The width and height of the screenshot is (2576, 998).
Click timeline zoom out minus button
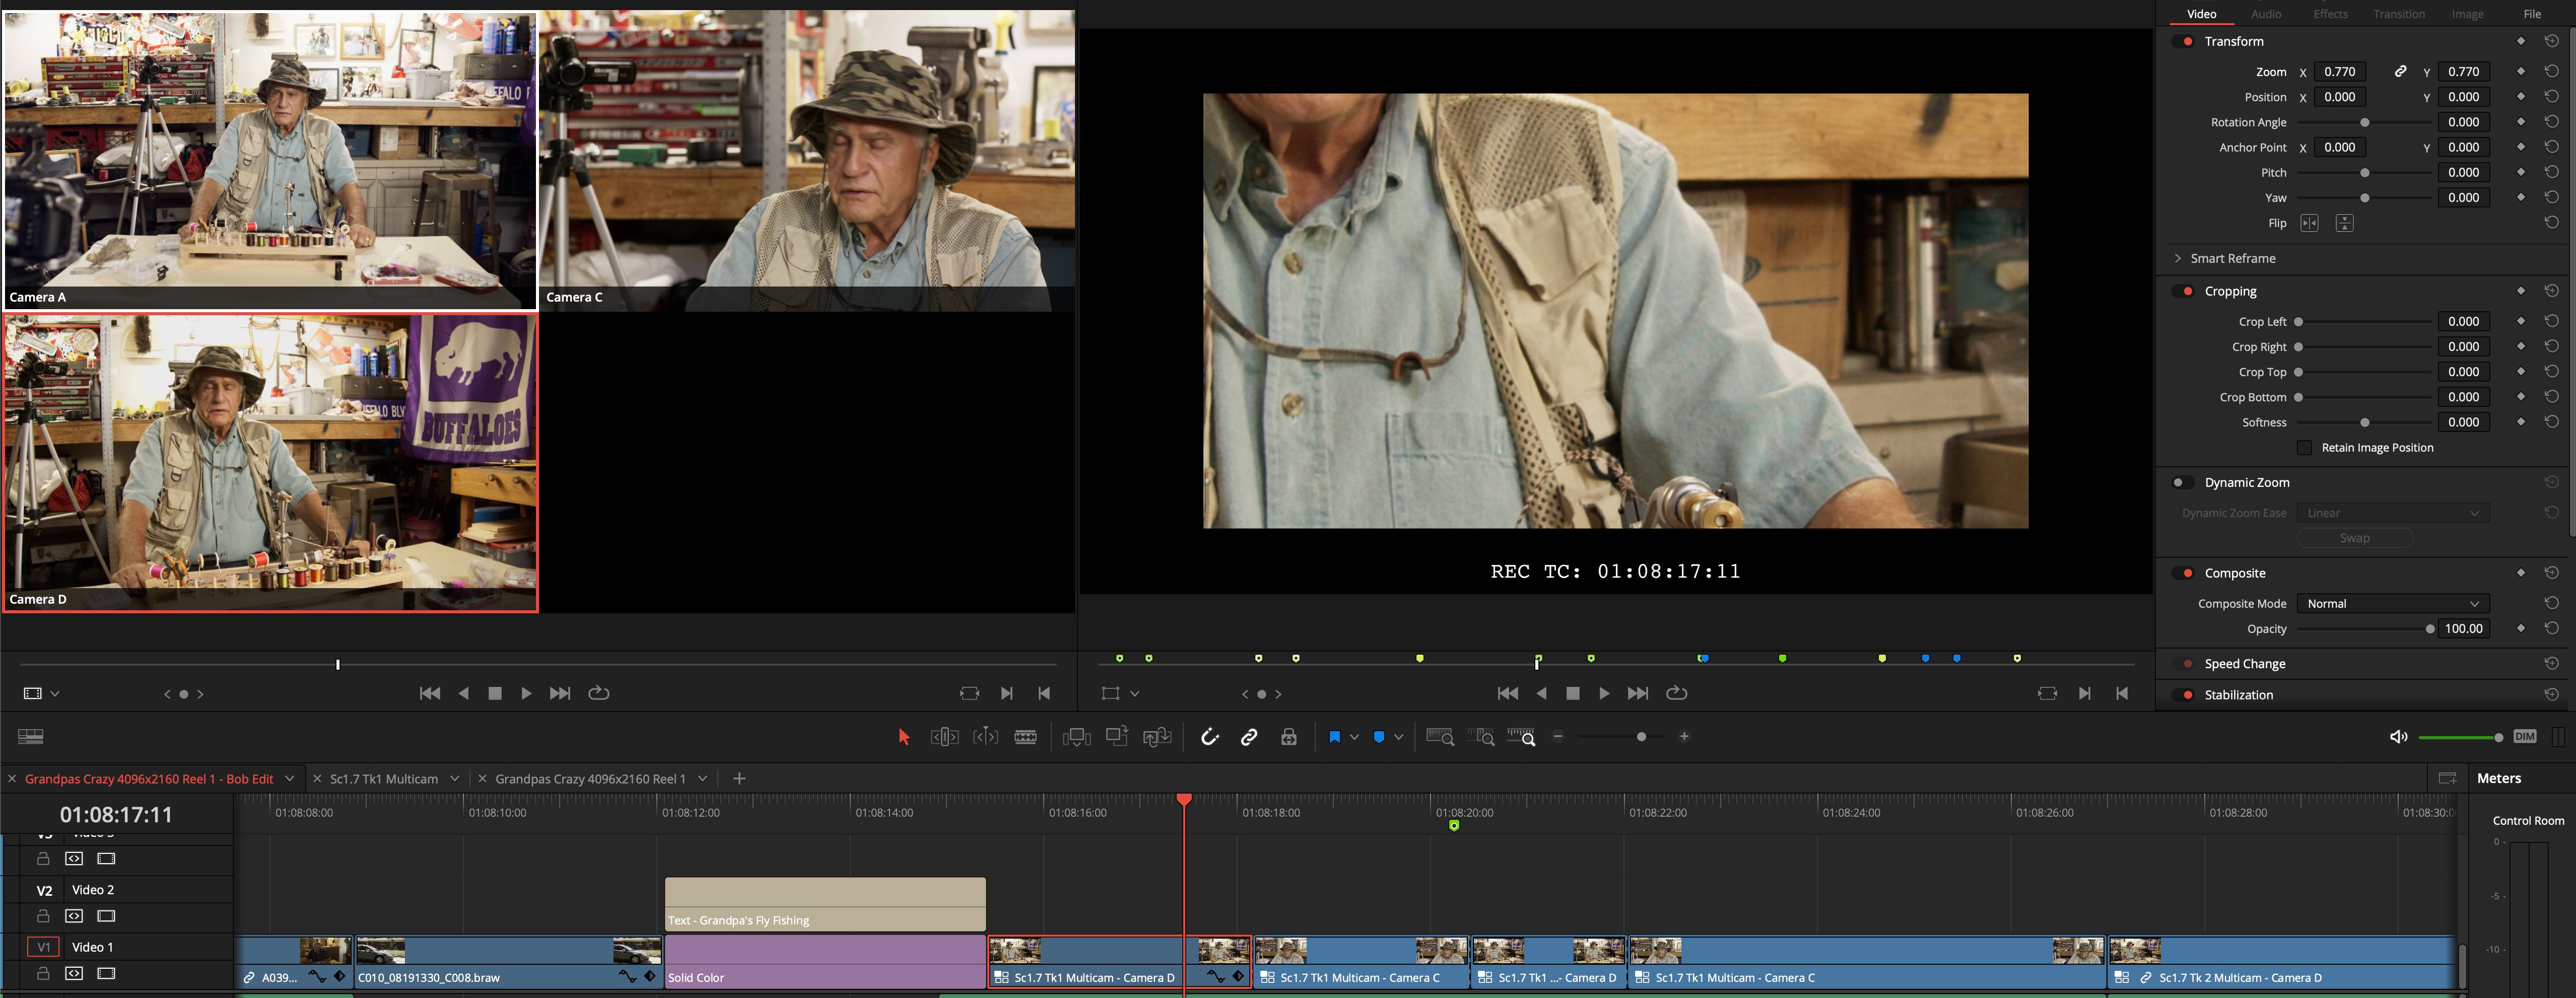(x=1557, y=737)
